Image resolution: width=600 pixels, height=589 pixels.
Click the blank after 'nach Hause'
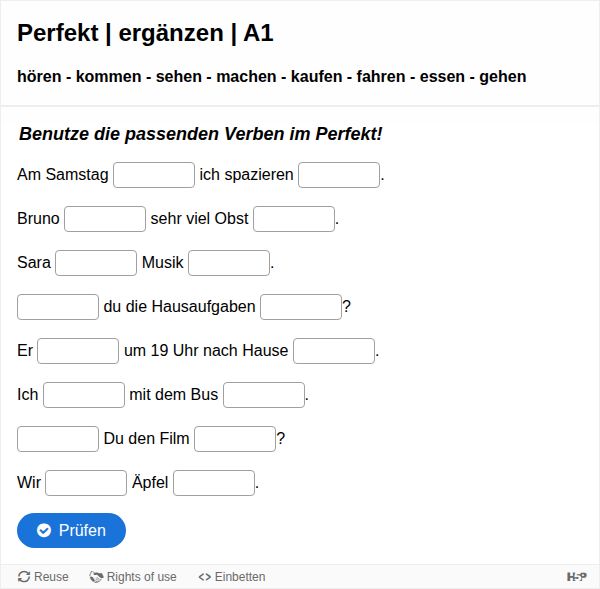tap(334, 351)
